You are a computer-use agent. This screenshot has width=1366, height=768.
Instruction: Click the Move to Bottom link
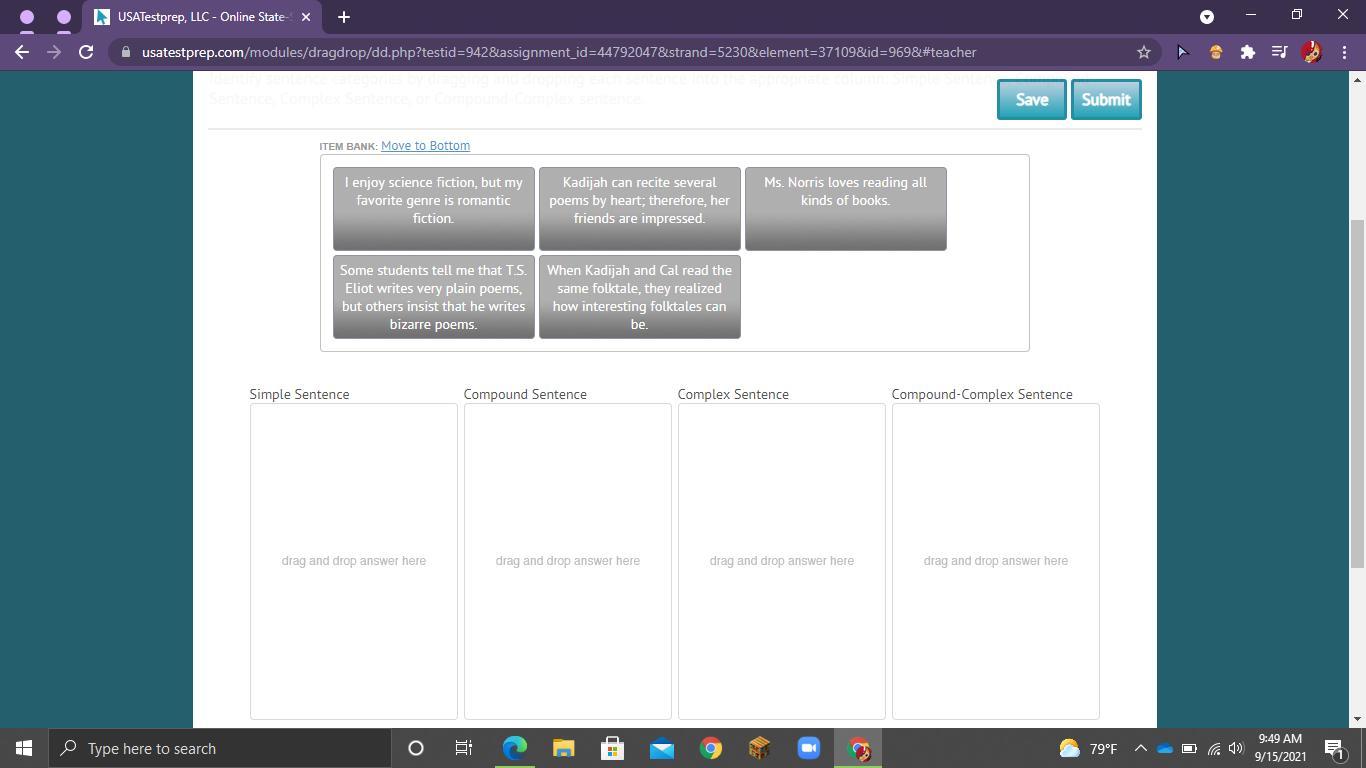425,146
